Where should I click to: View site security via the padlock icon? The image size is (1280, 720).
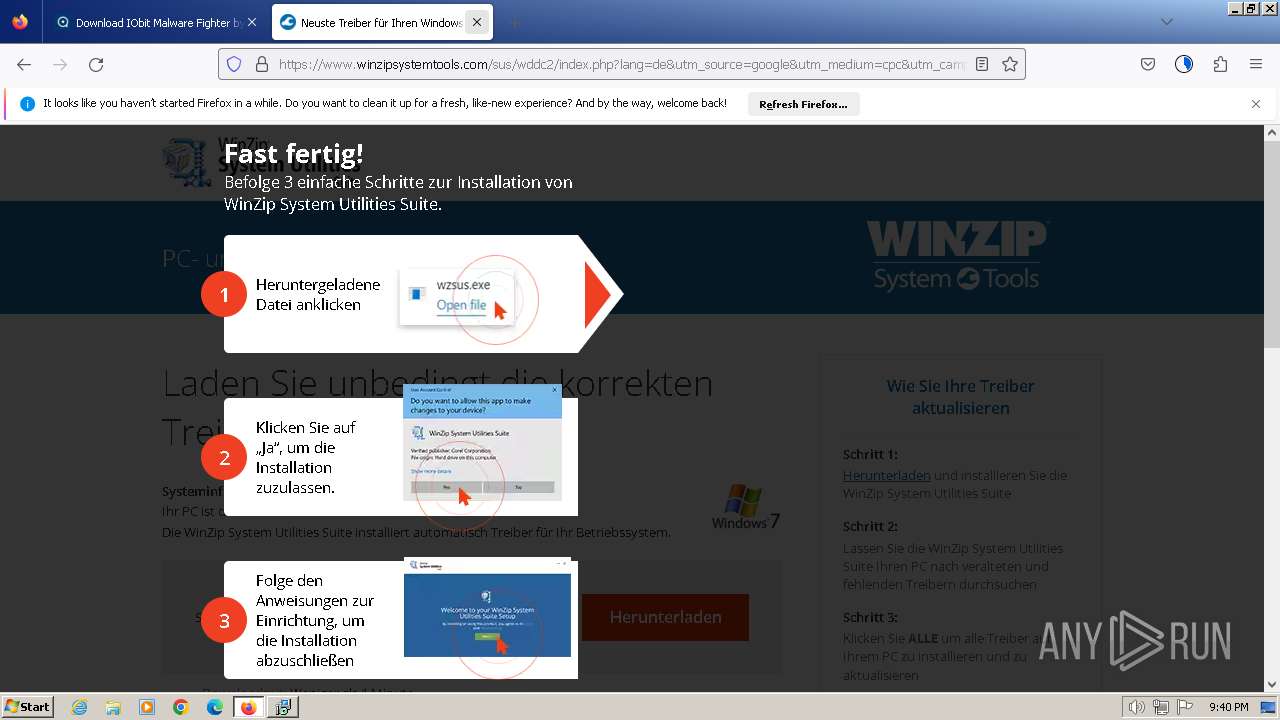pyautogui.click(x=262, y=64)
